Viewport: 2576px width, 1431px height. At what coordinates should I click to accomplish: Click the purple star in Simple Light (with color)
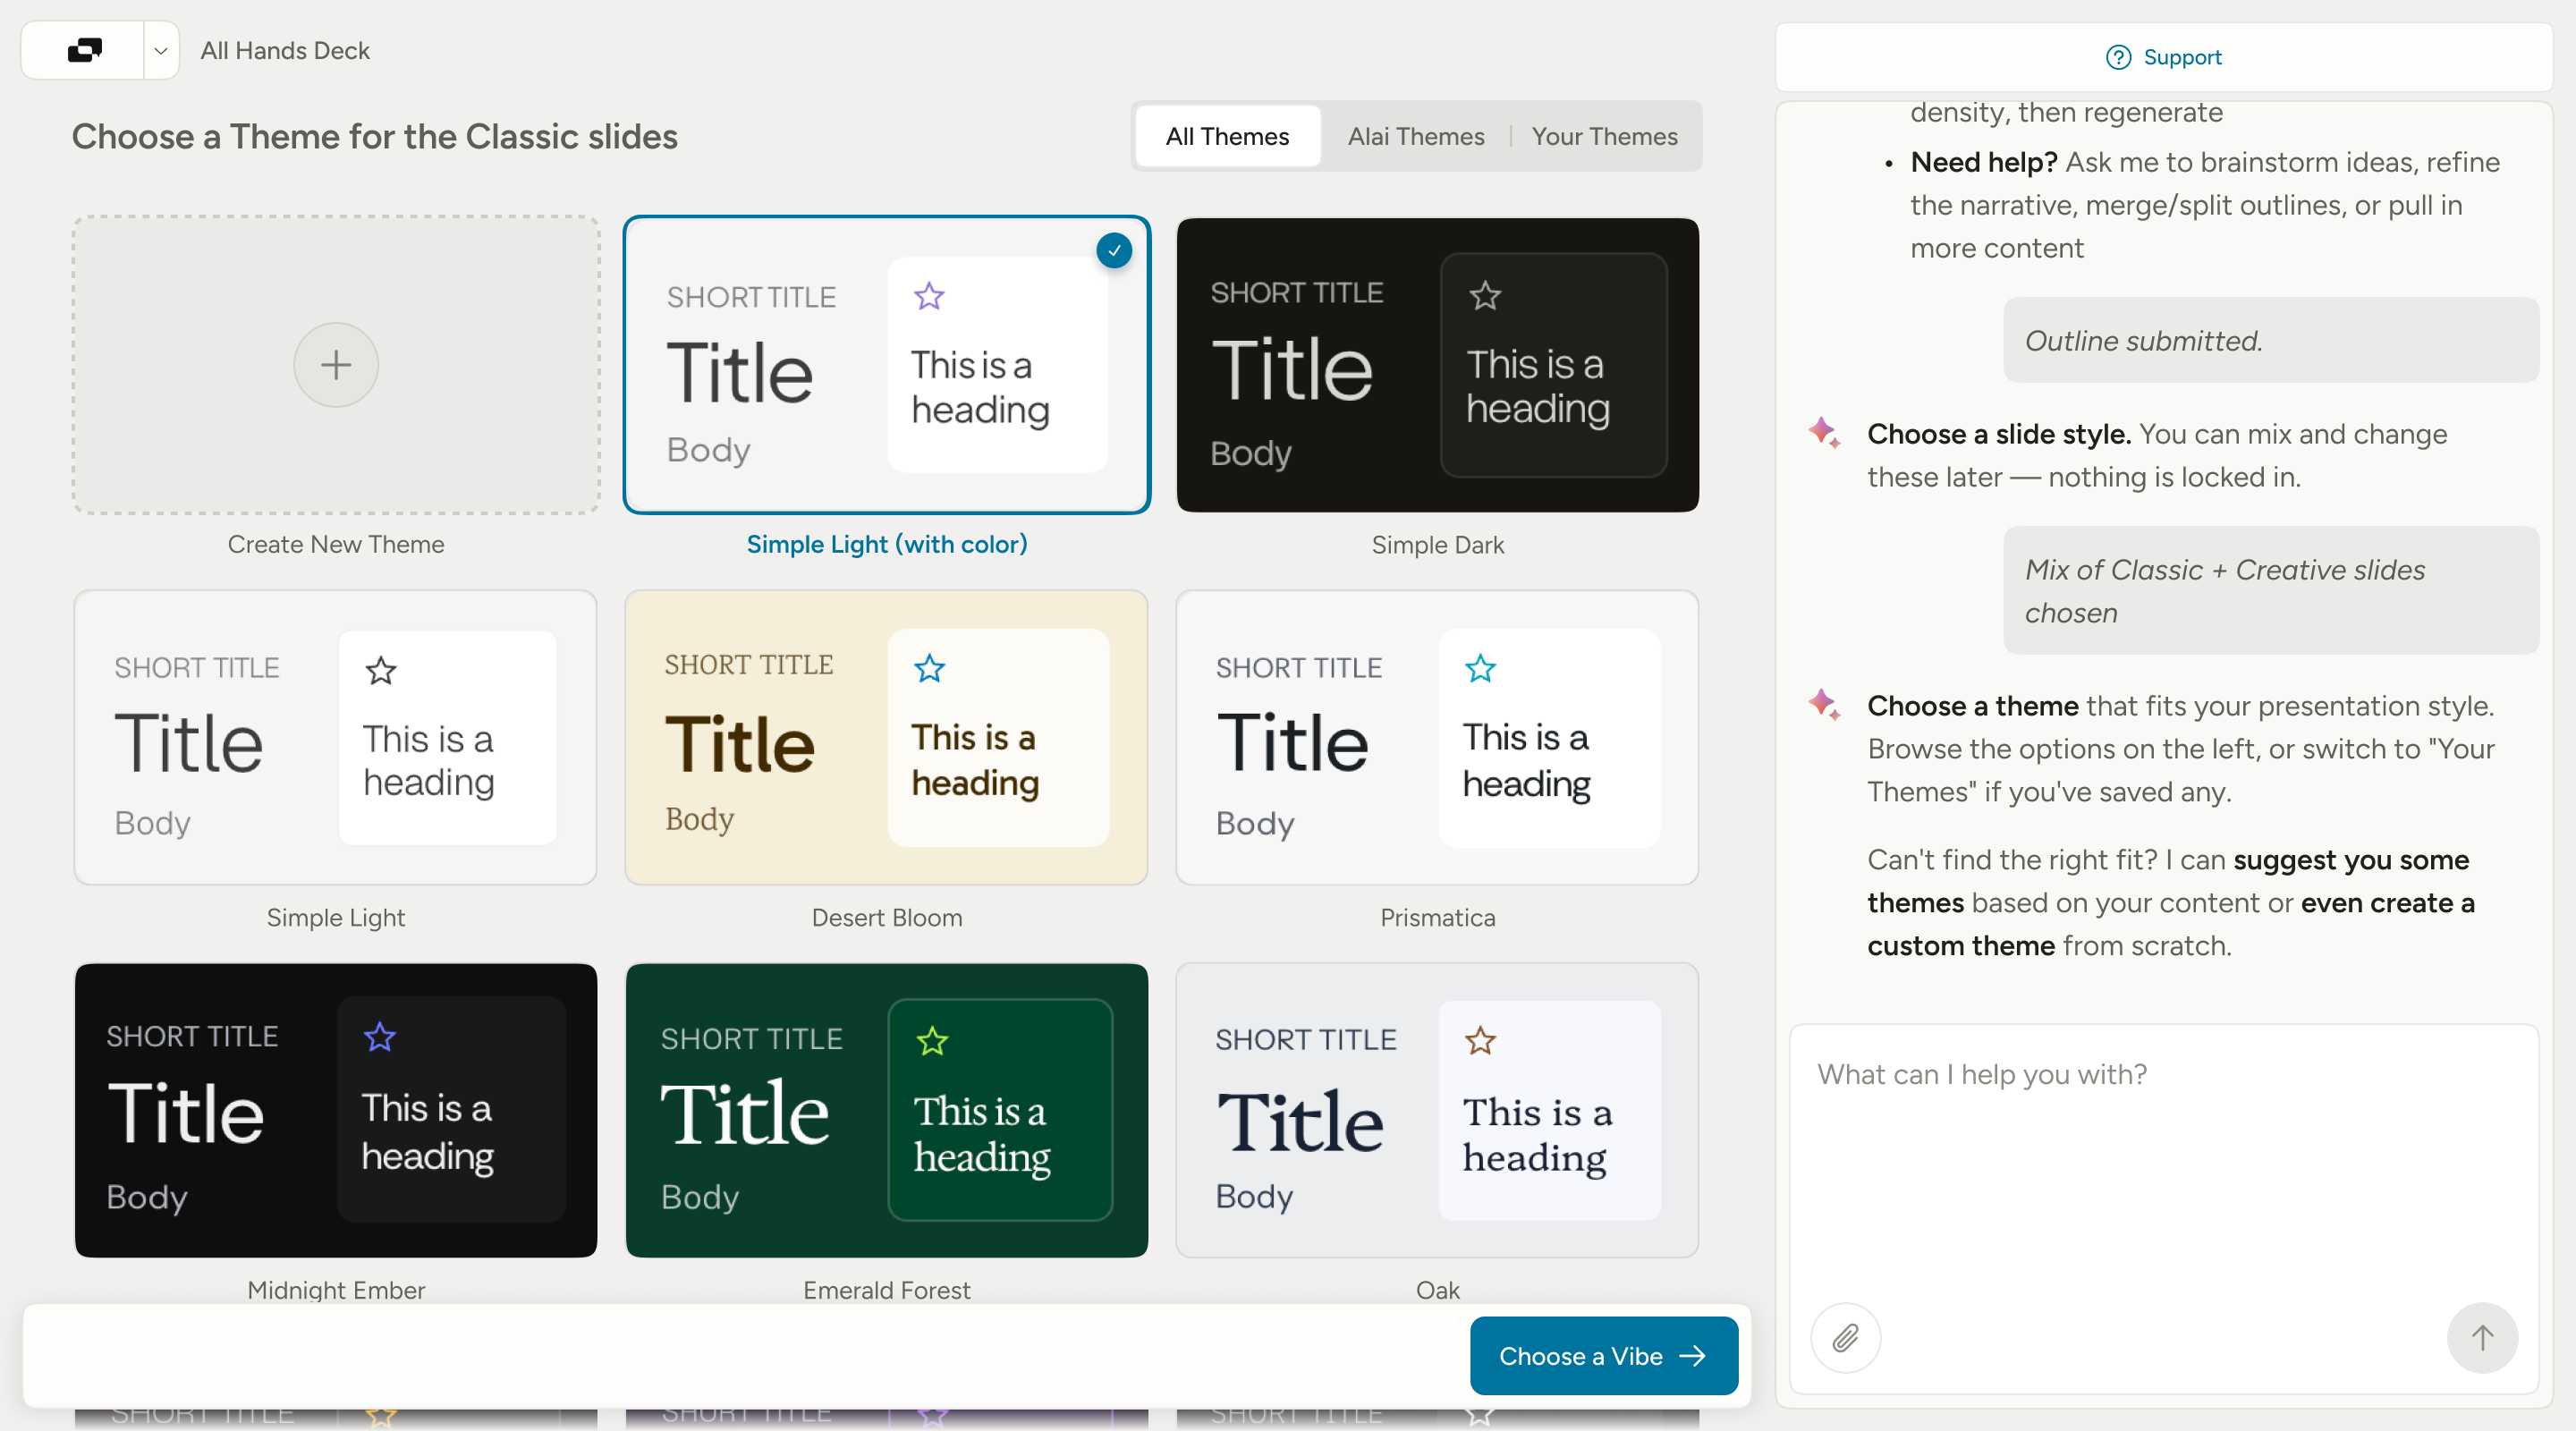tap(929, 296)
